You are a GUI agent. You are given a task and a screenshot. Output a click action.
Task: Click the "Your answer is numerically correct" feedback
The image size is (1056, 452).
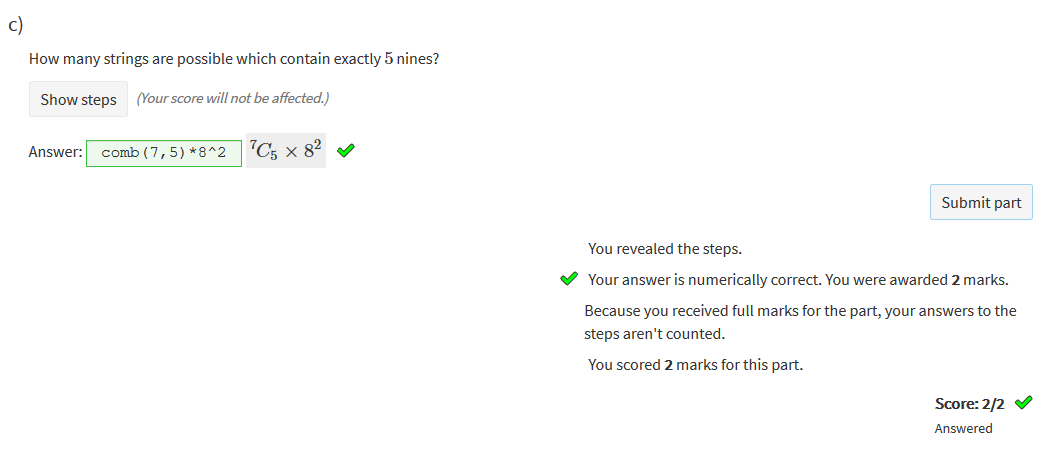(797, 280)
